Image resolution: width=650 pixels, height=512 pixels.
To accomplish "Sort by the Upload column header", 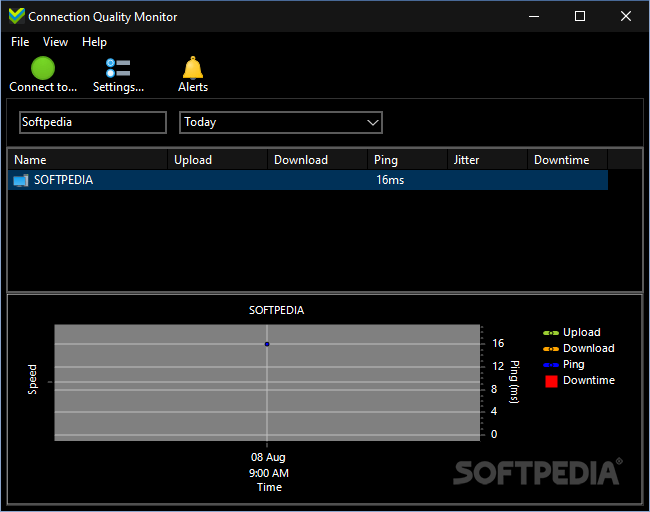I will pyautogui.click(x=218, y=160).
